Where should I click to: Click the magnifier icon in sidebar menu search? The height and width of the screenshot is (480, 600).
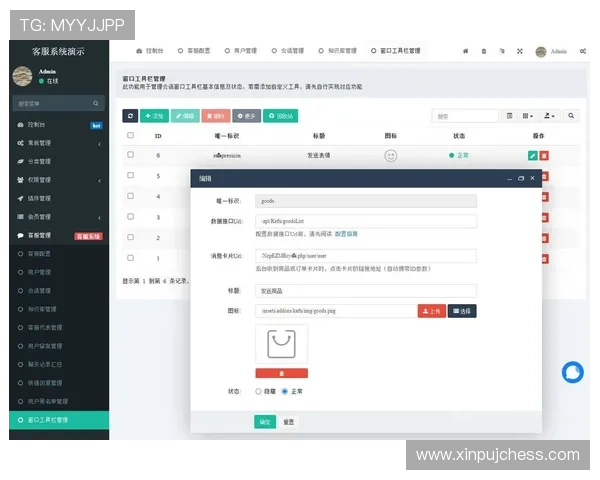(x=96, y=103)
